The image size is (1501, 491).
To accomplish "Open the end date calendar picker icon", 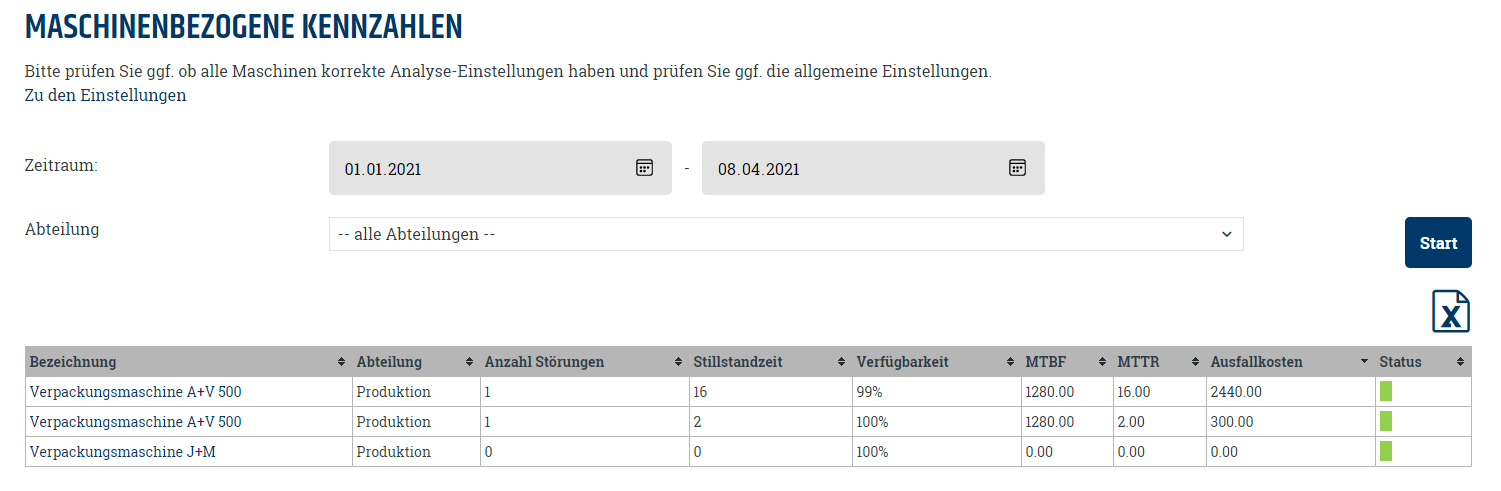I will (1017, 167).
